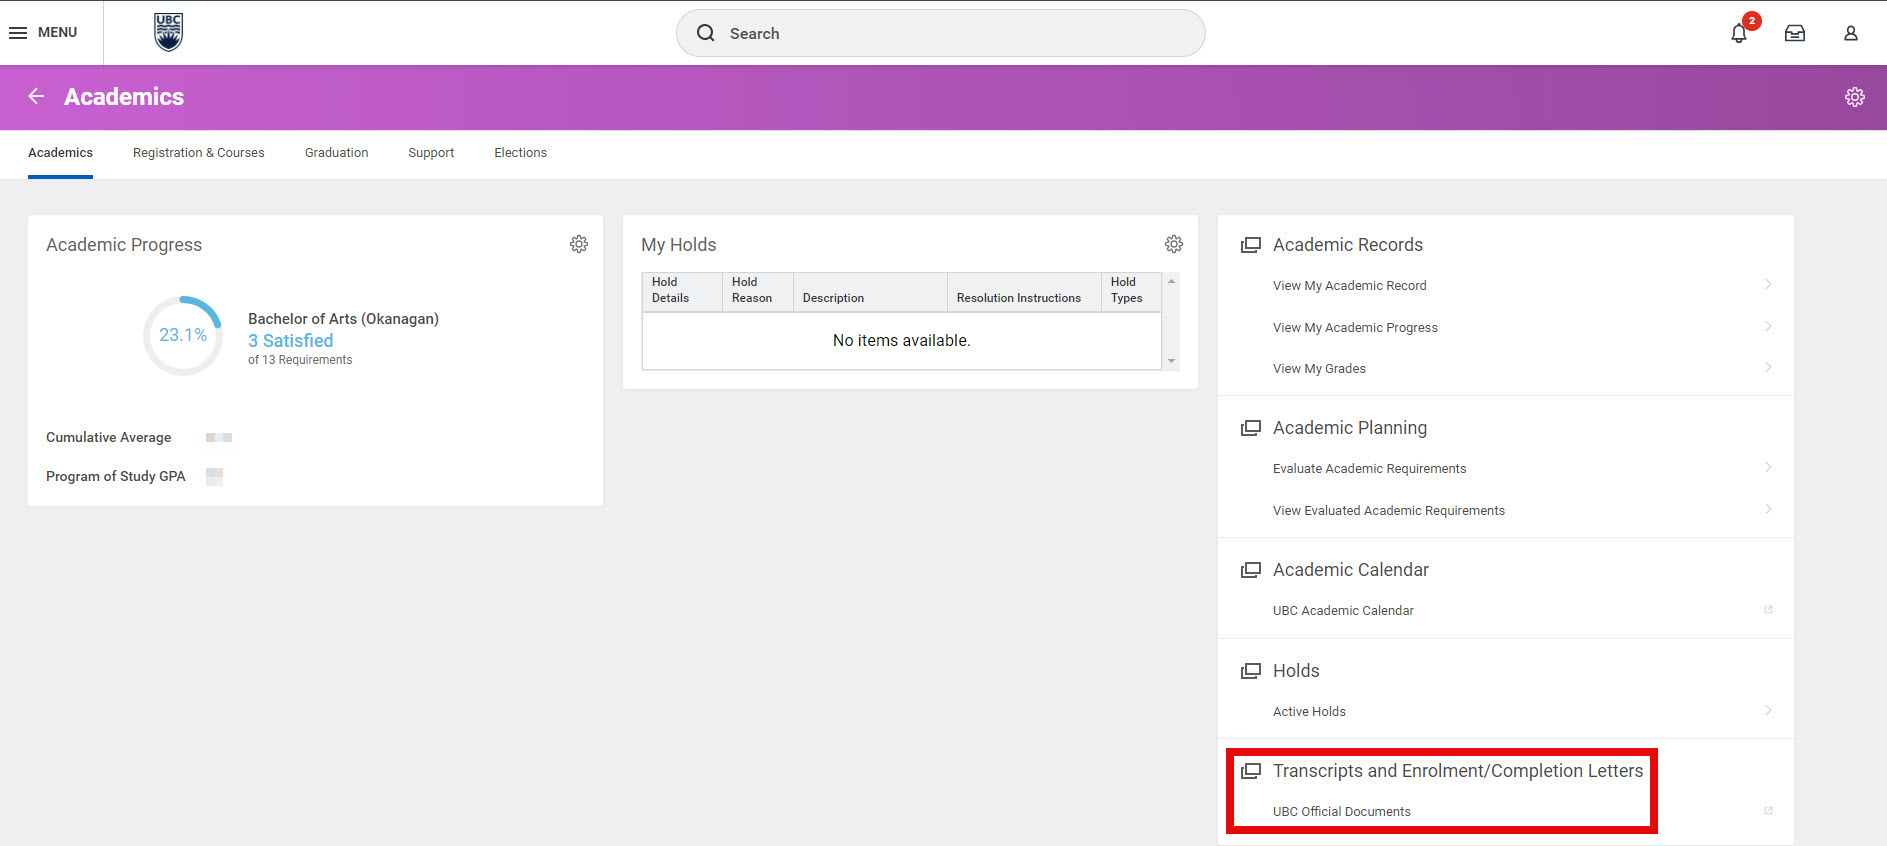Click My Holds scrollbar up arrow

coord(1171,281)
